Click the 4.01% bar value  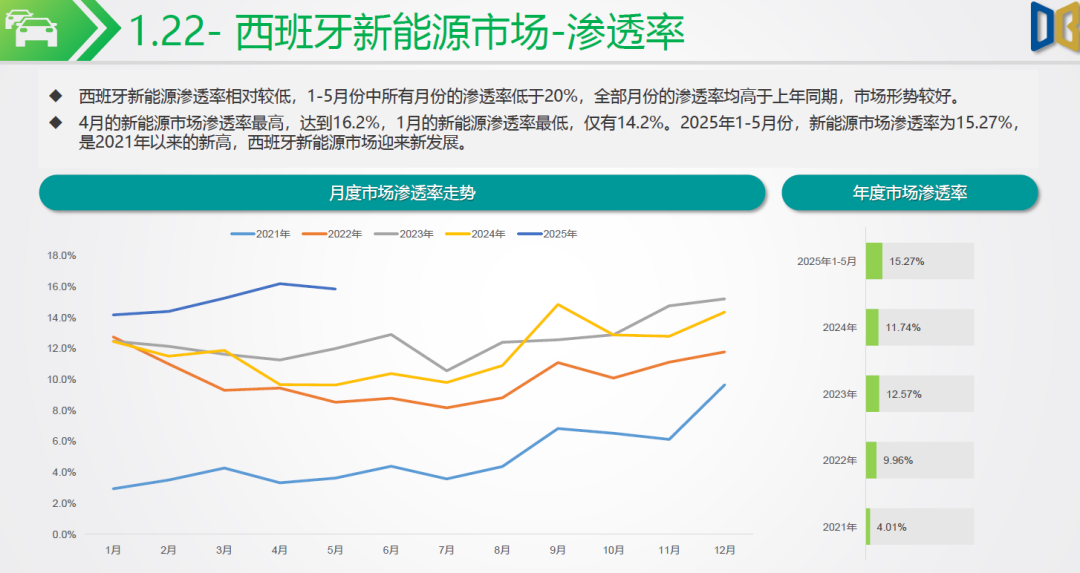[891, 528]
